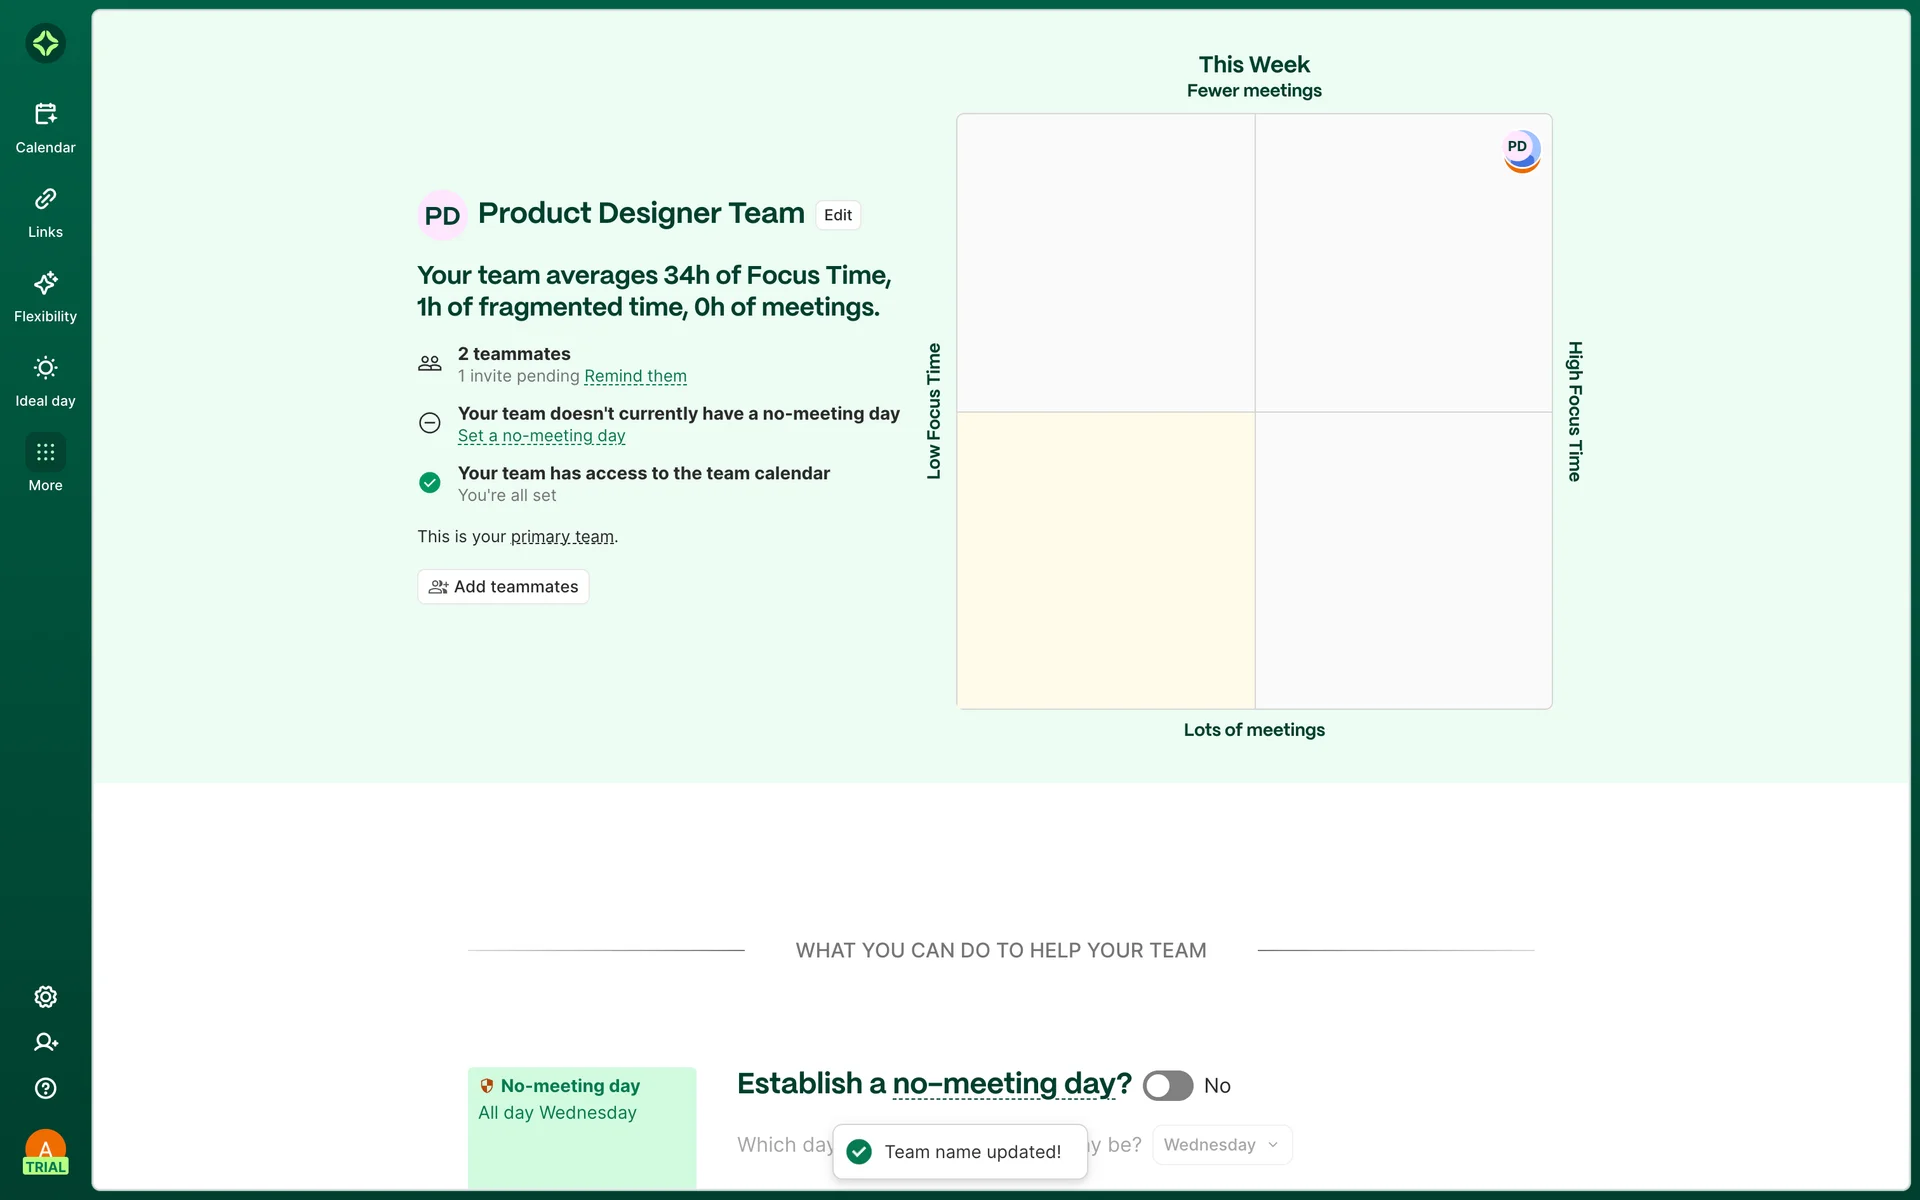Click the Remind them link
1920x1200 pixels.
pos(635,376)
